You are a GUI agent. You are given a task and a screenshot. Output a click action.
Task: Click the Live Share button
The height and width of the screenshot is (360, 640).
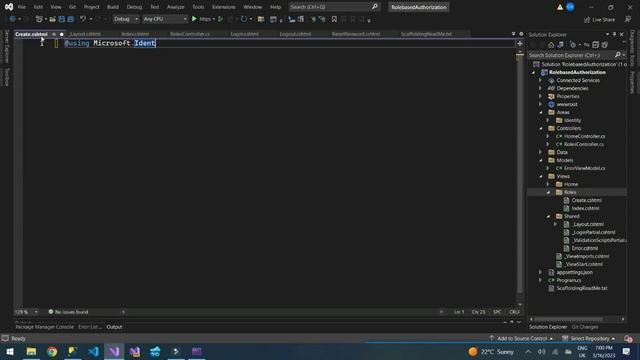(599, 19)
